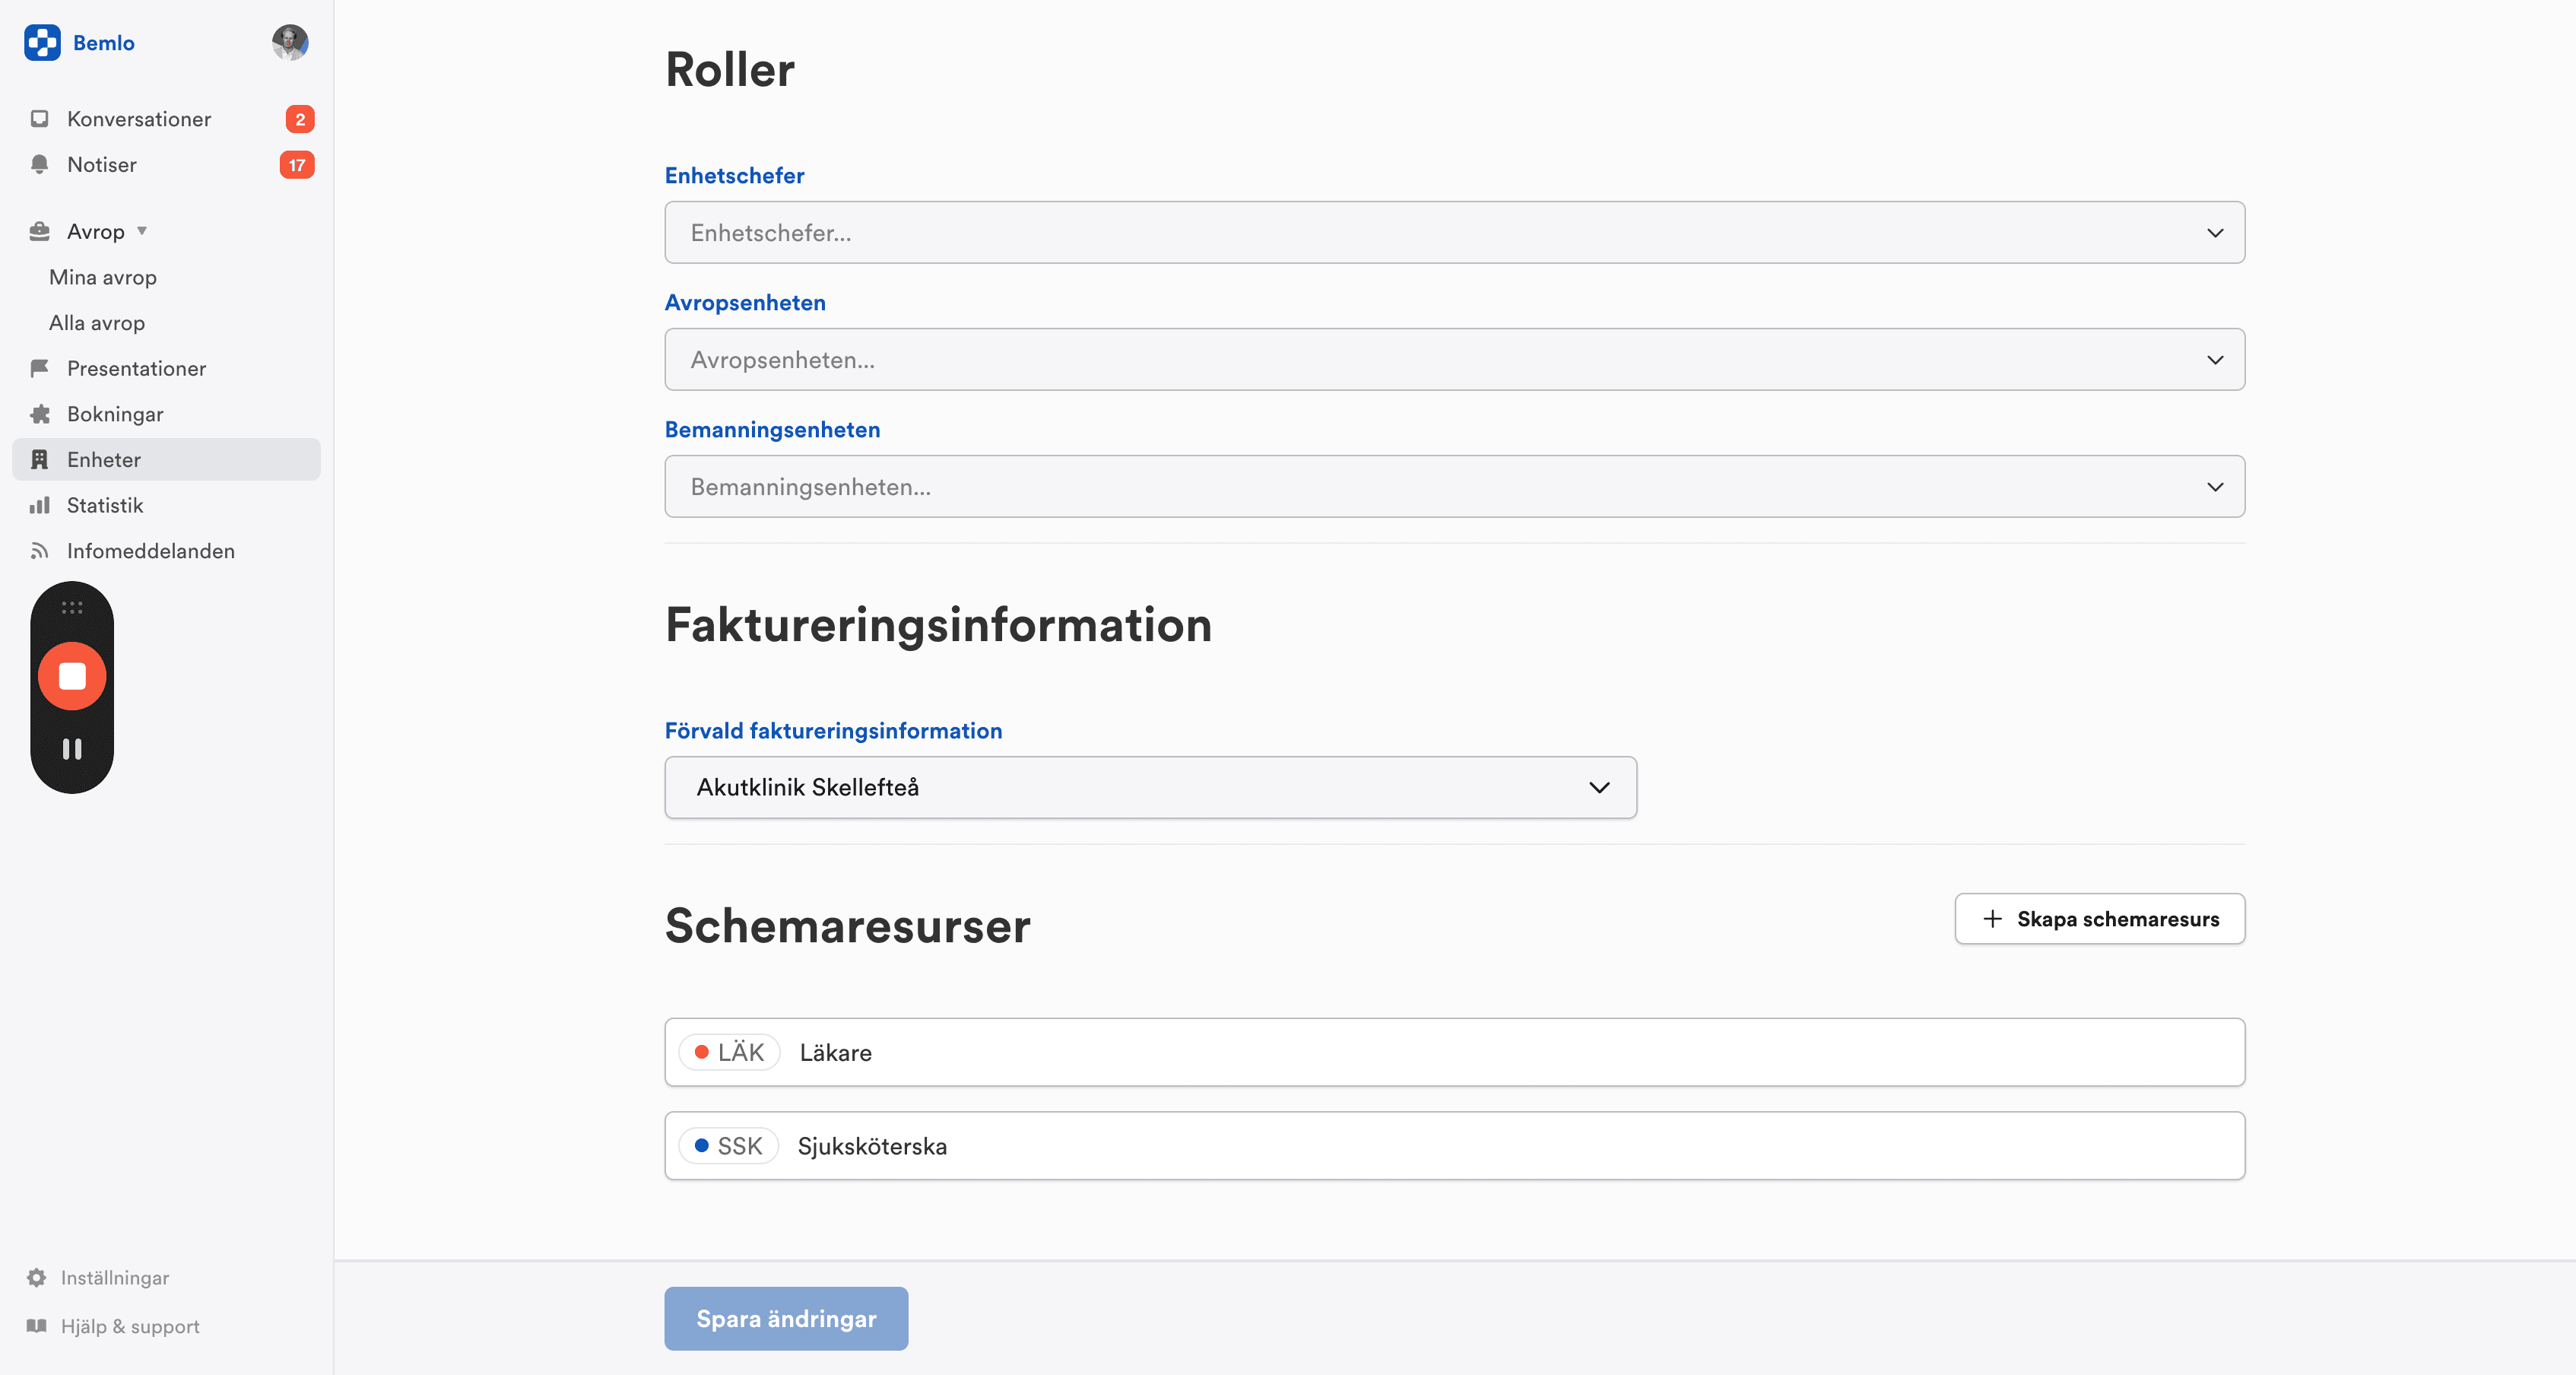Open the Förvald faktureringsinformation dropdown
Viewport: 2576px width, 1375px height.
coord(1150,787)
